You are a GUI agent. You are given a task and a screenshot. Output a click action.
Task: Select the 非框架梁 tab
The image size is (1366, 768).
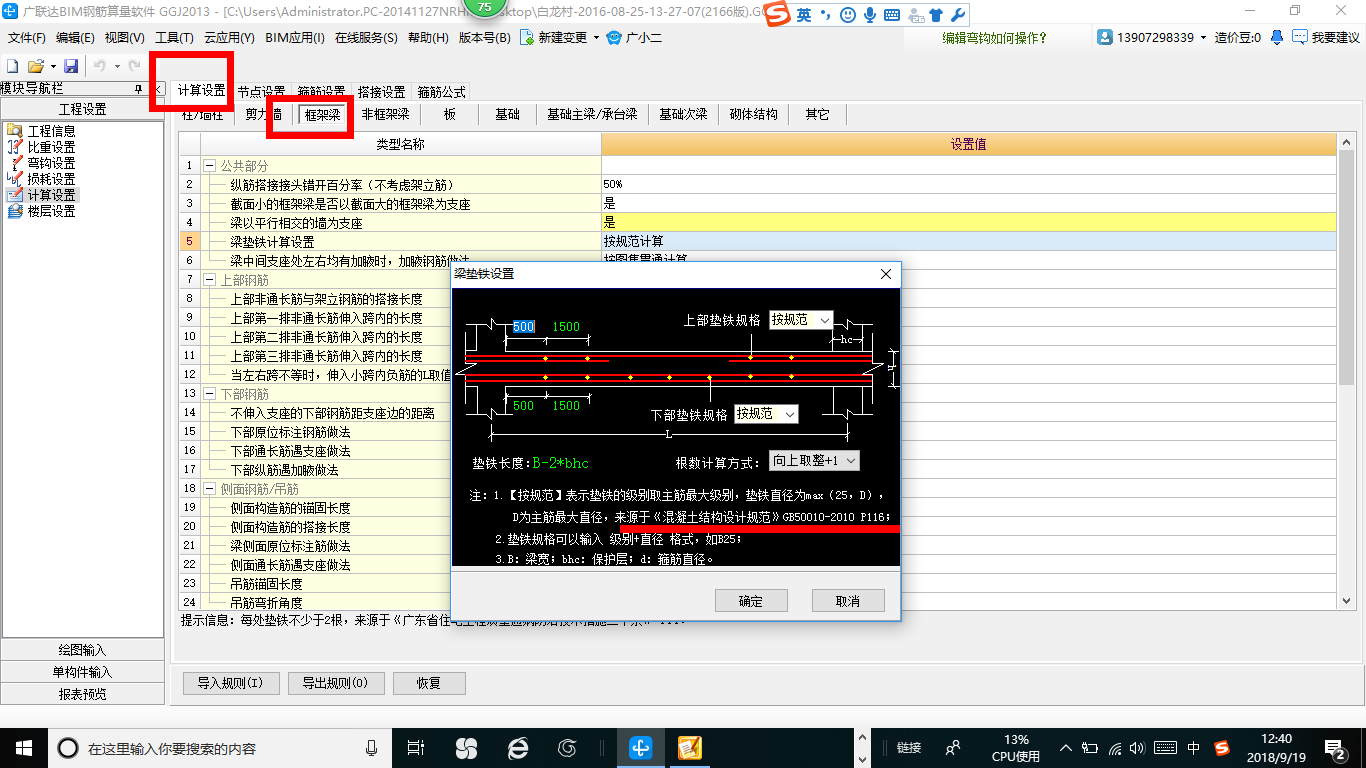386,115
